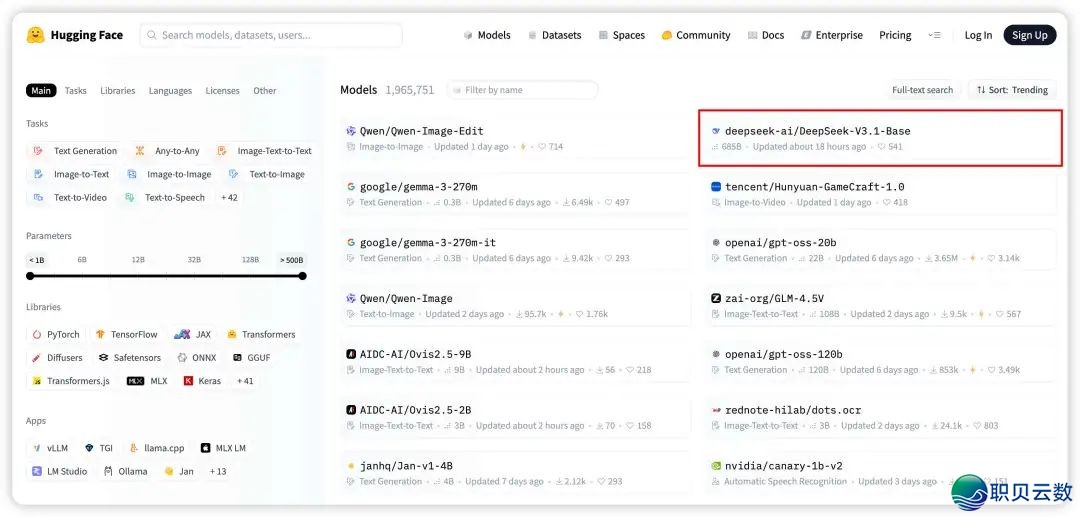Click the TensorFlow library icon
Screen dimensions: 1080x517
coord(101,335)
